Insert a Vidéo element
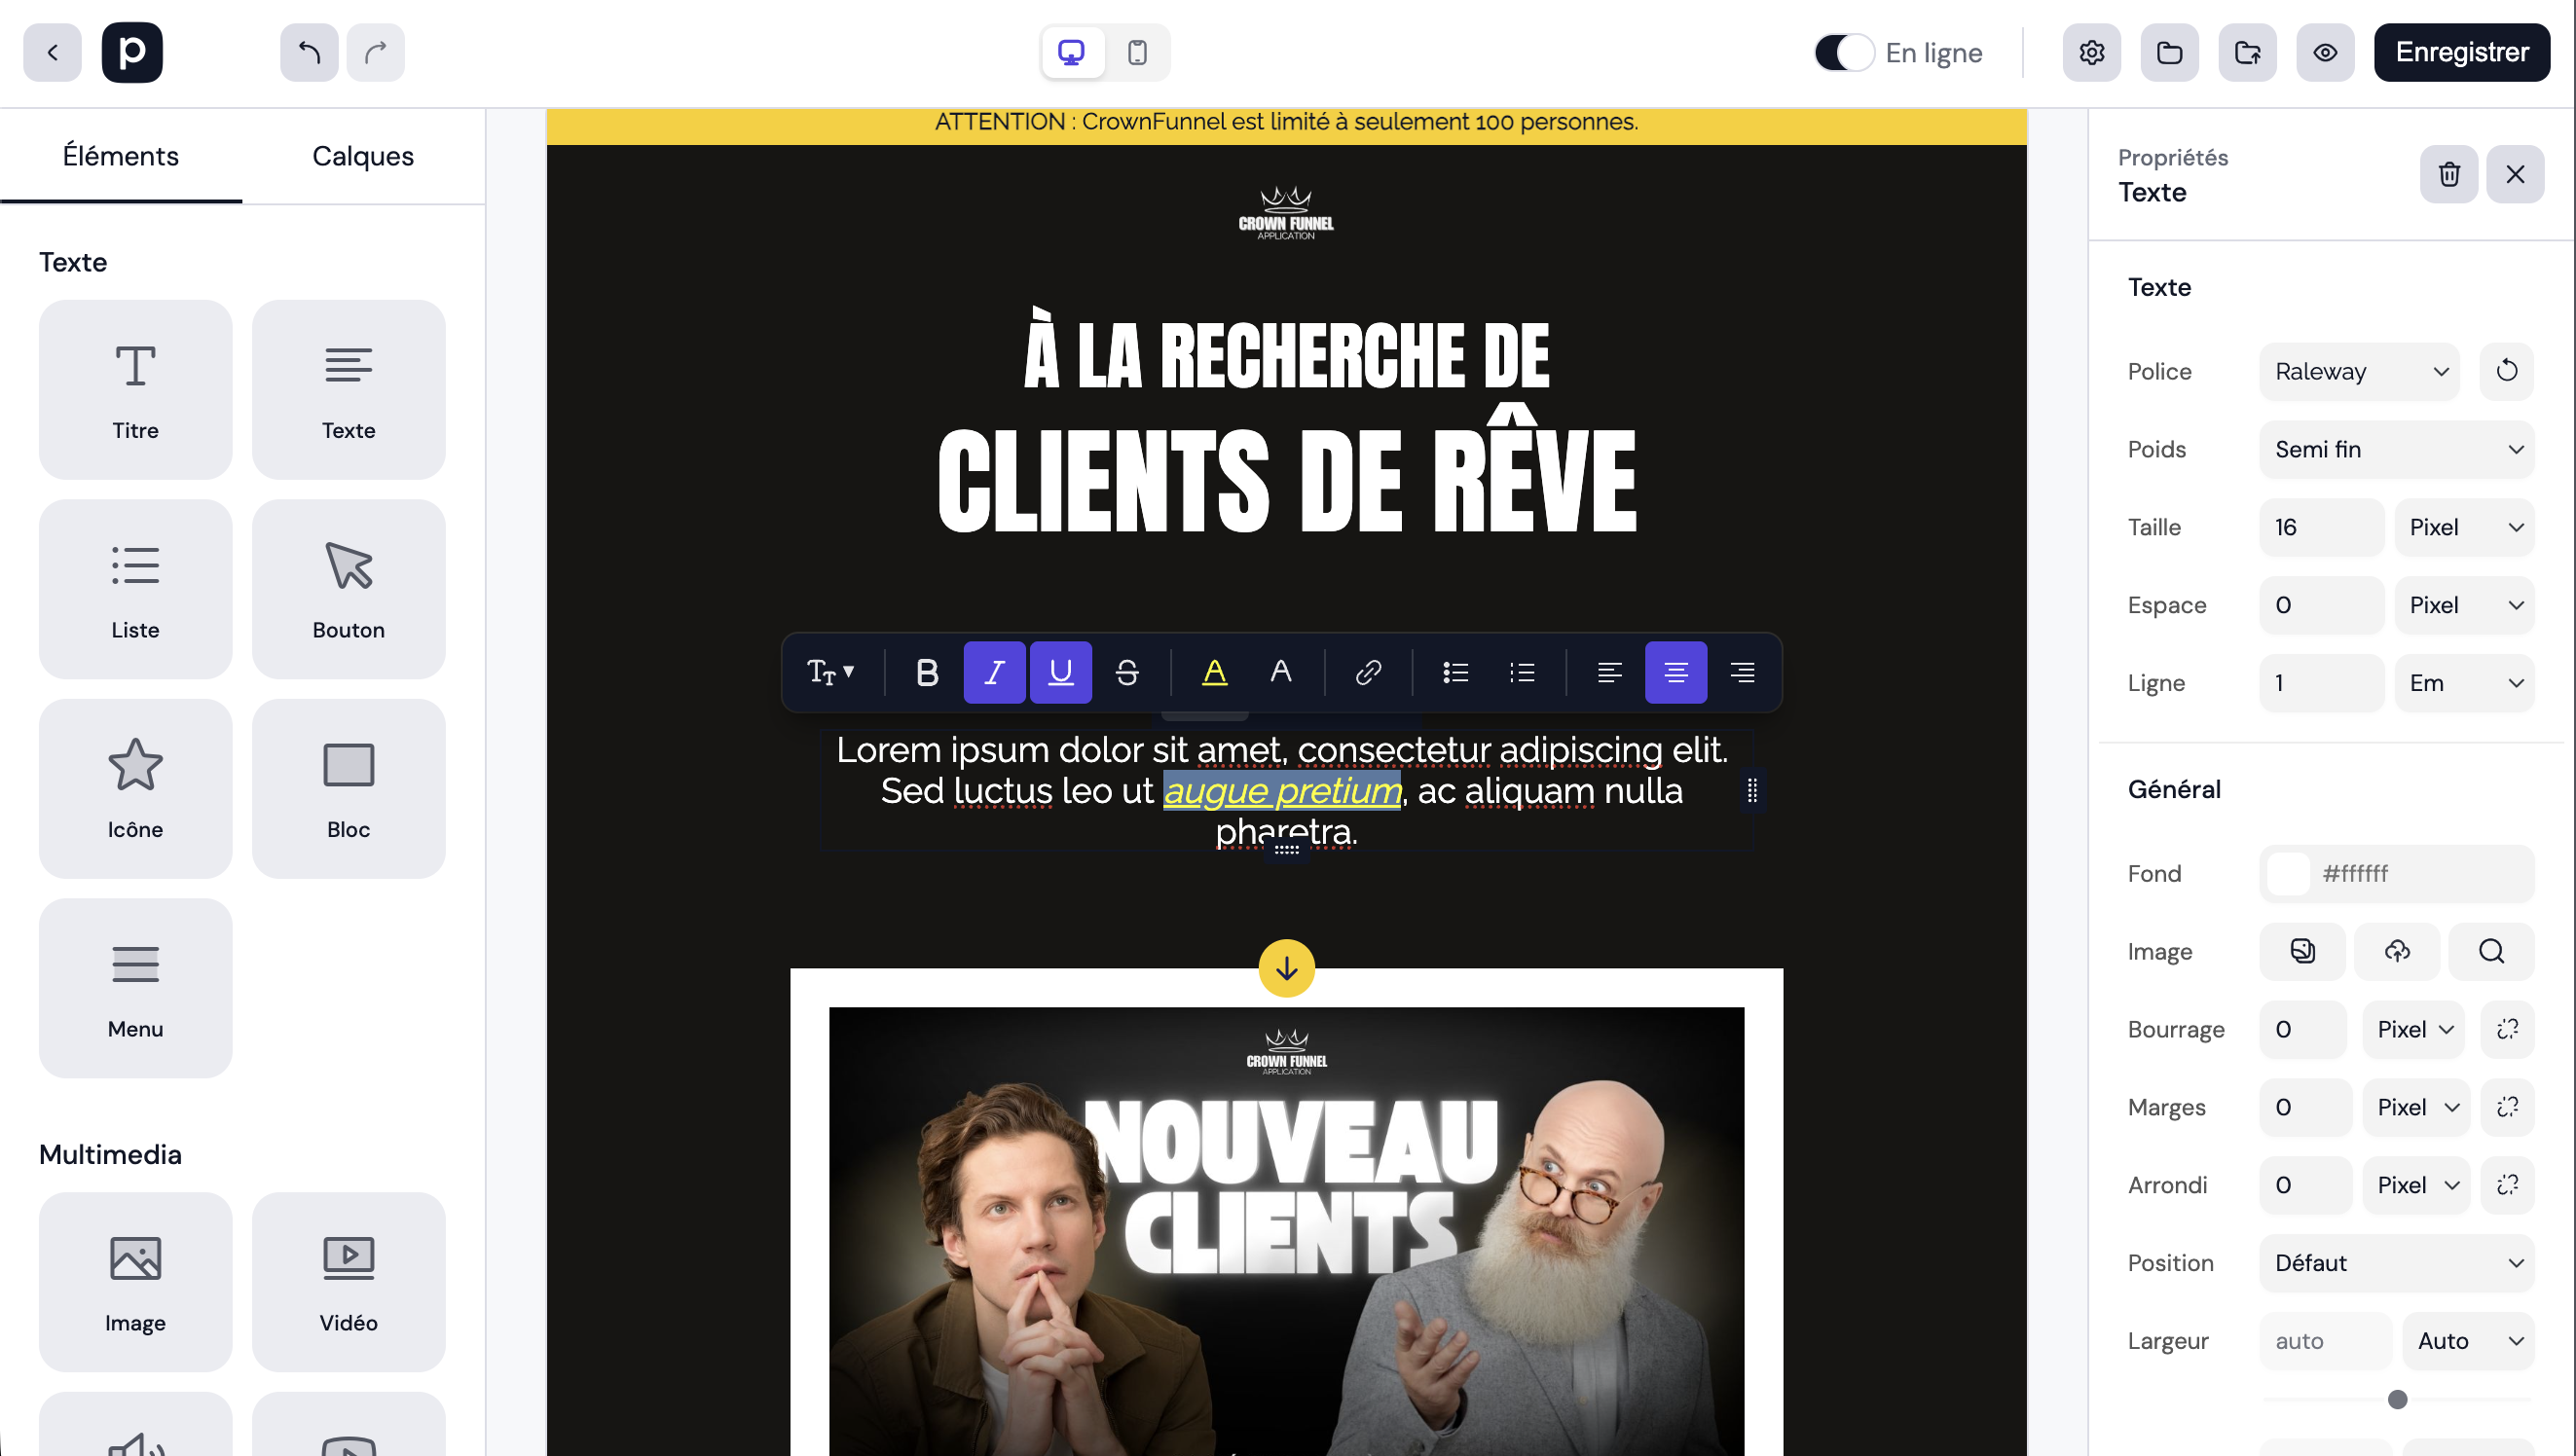This screenshot has width=2576, height=1456. tap(348, 1282)
